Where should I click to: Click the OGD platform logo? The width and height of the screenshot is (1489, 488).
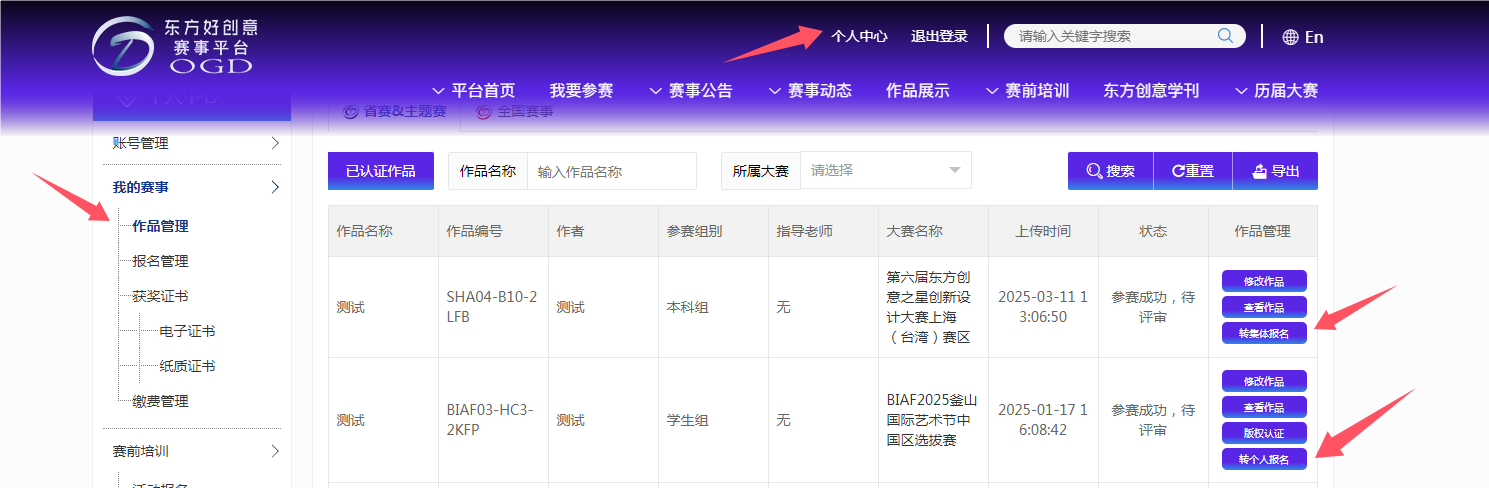coord(174,46)
